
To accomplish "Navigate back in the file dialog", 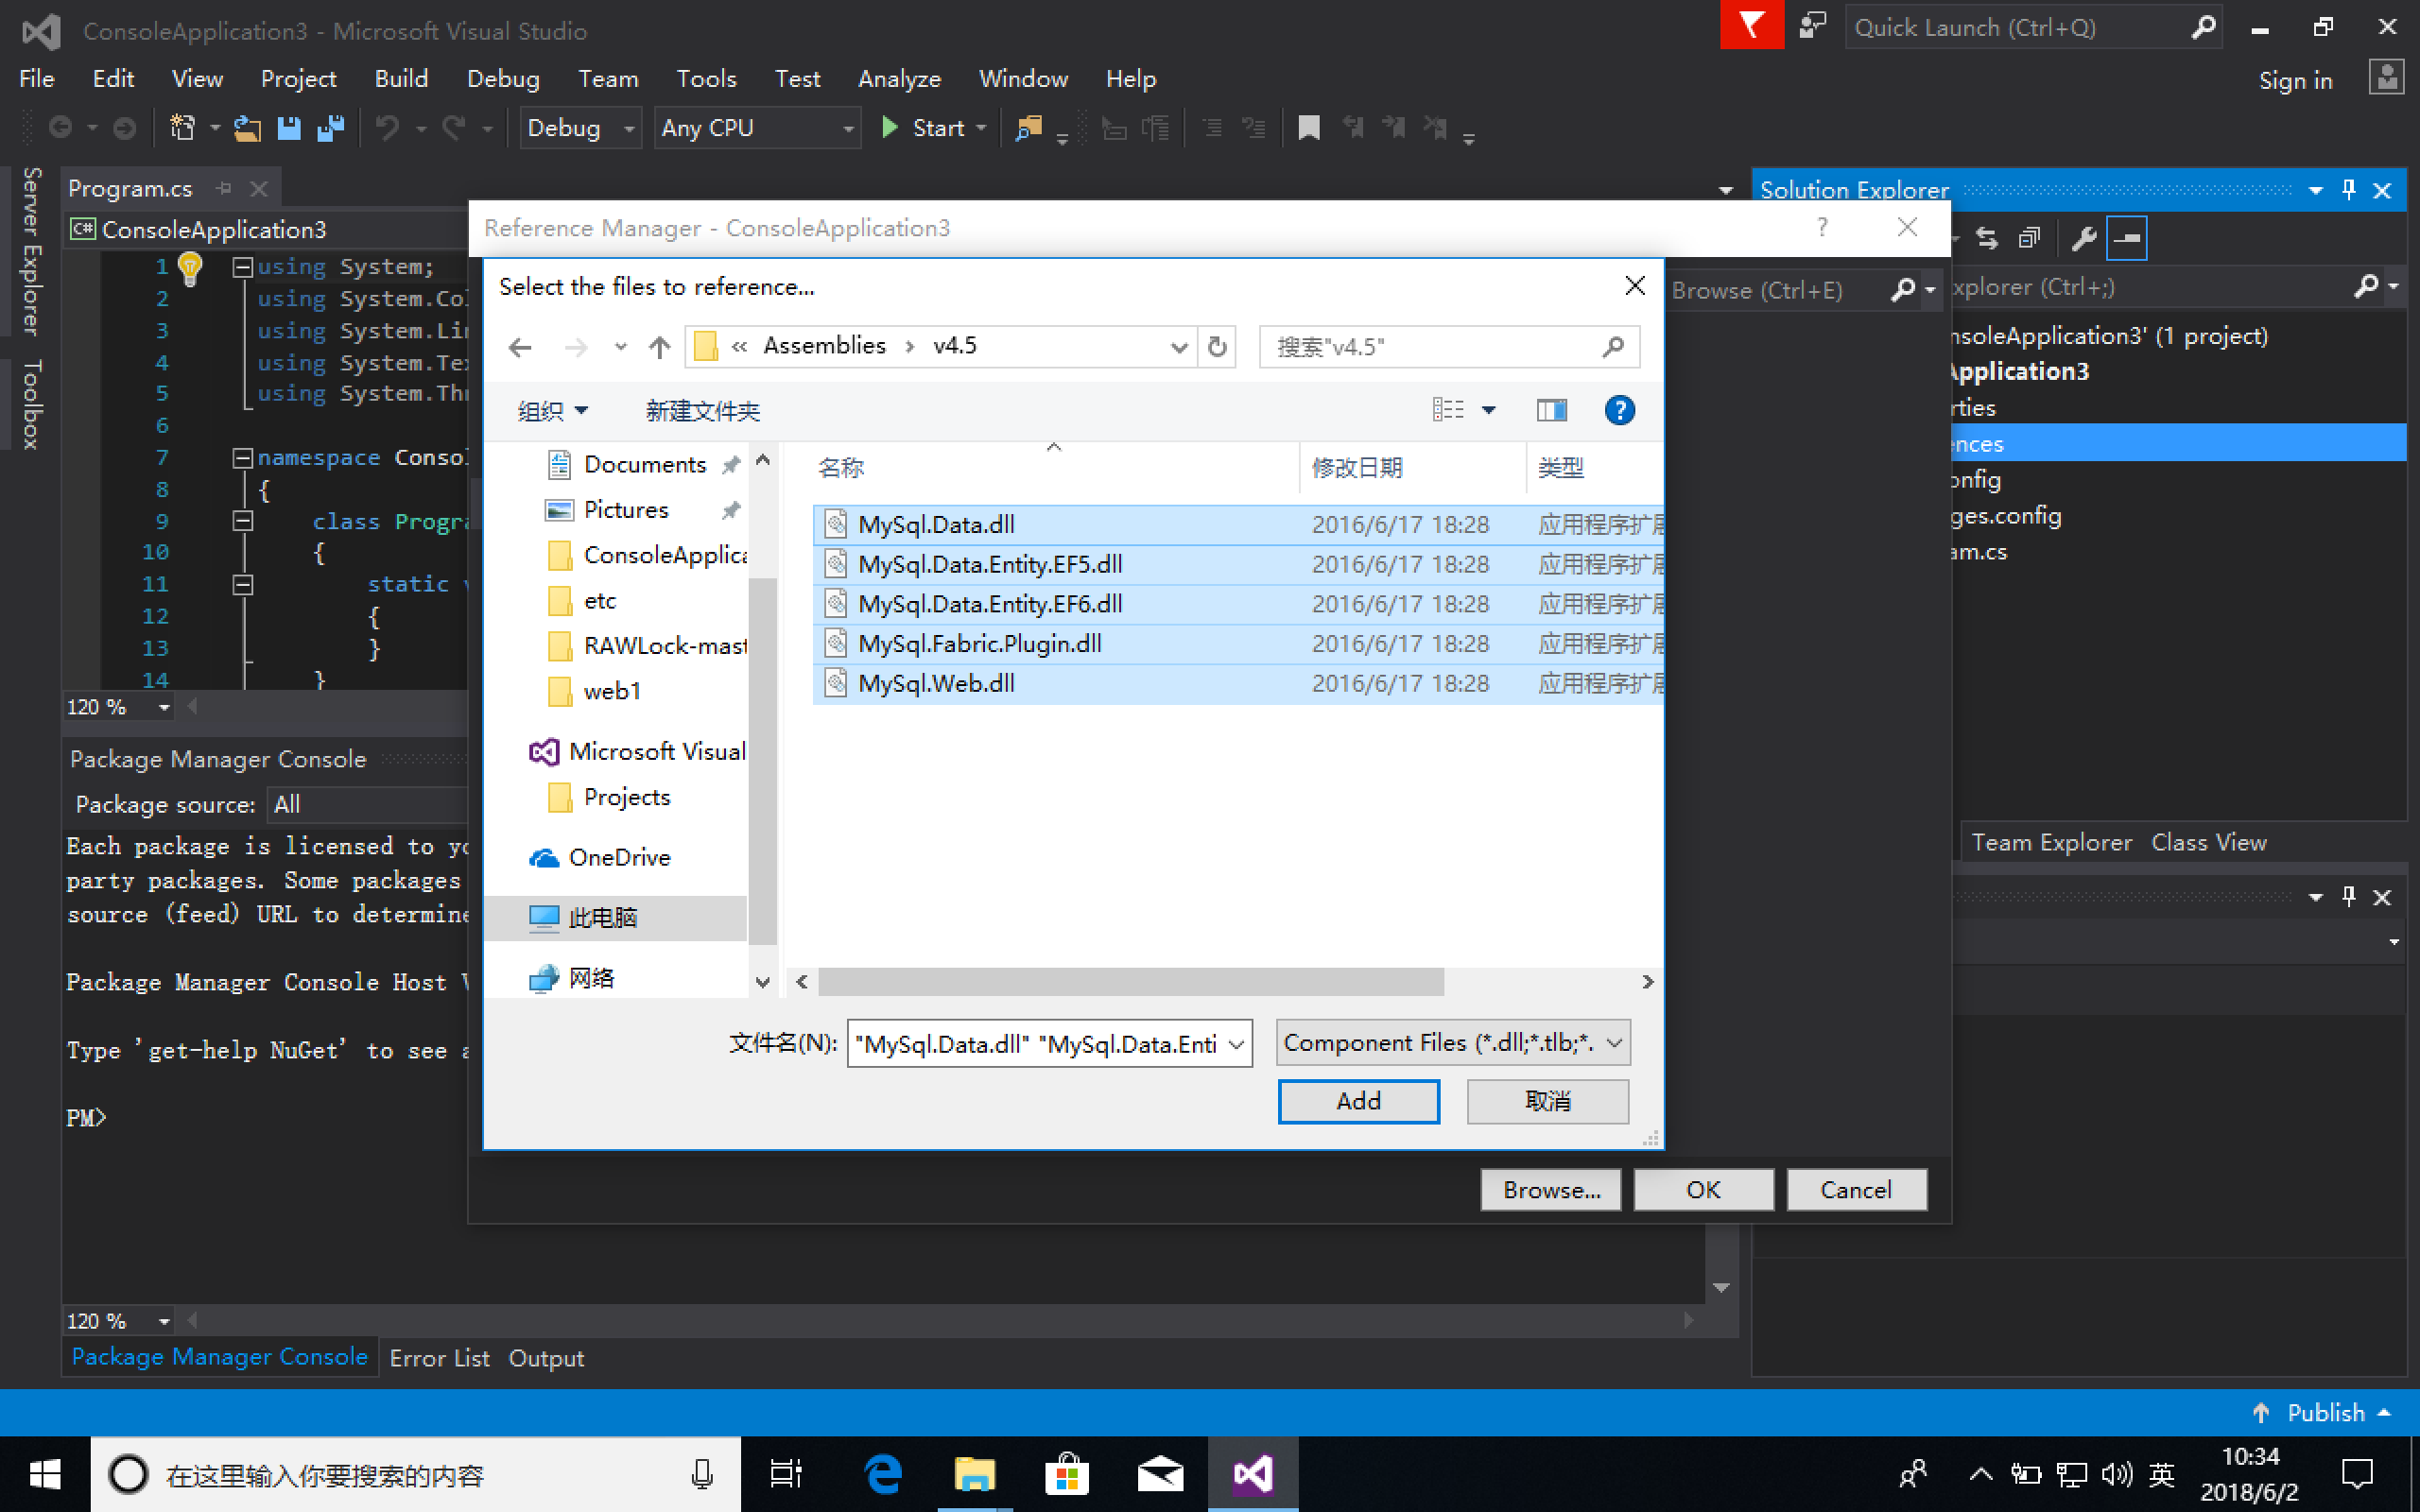I will tap(518, 346).
